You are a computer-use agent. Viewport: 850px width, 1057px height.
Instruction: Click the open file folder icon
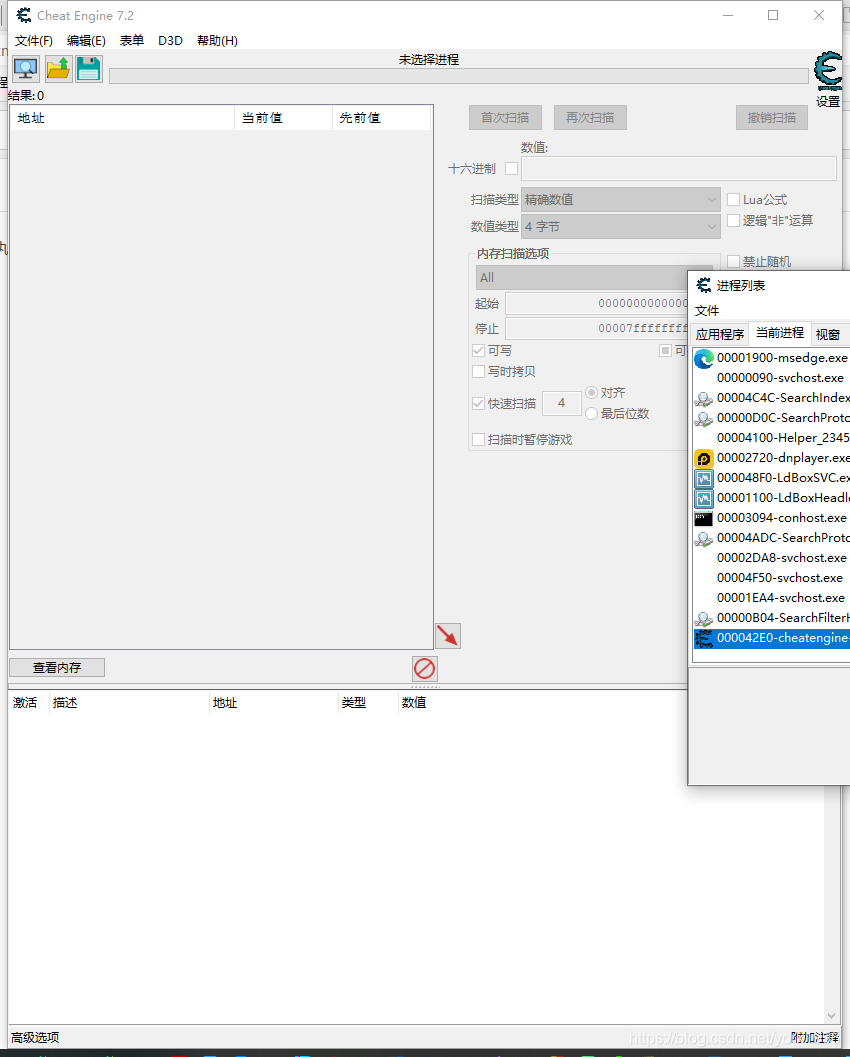[58, 69]
